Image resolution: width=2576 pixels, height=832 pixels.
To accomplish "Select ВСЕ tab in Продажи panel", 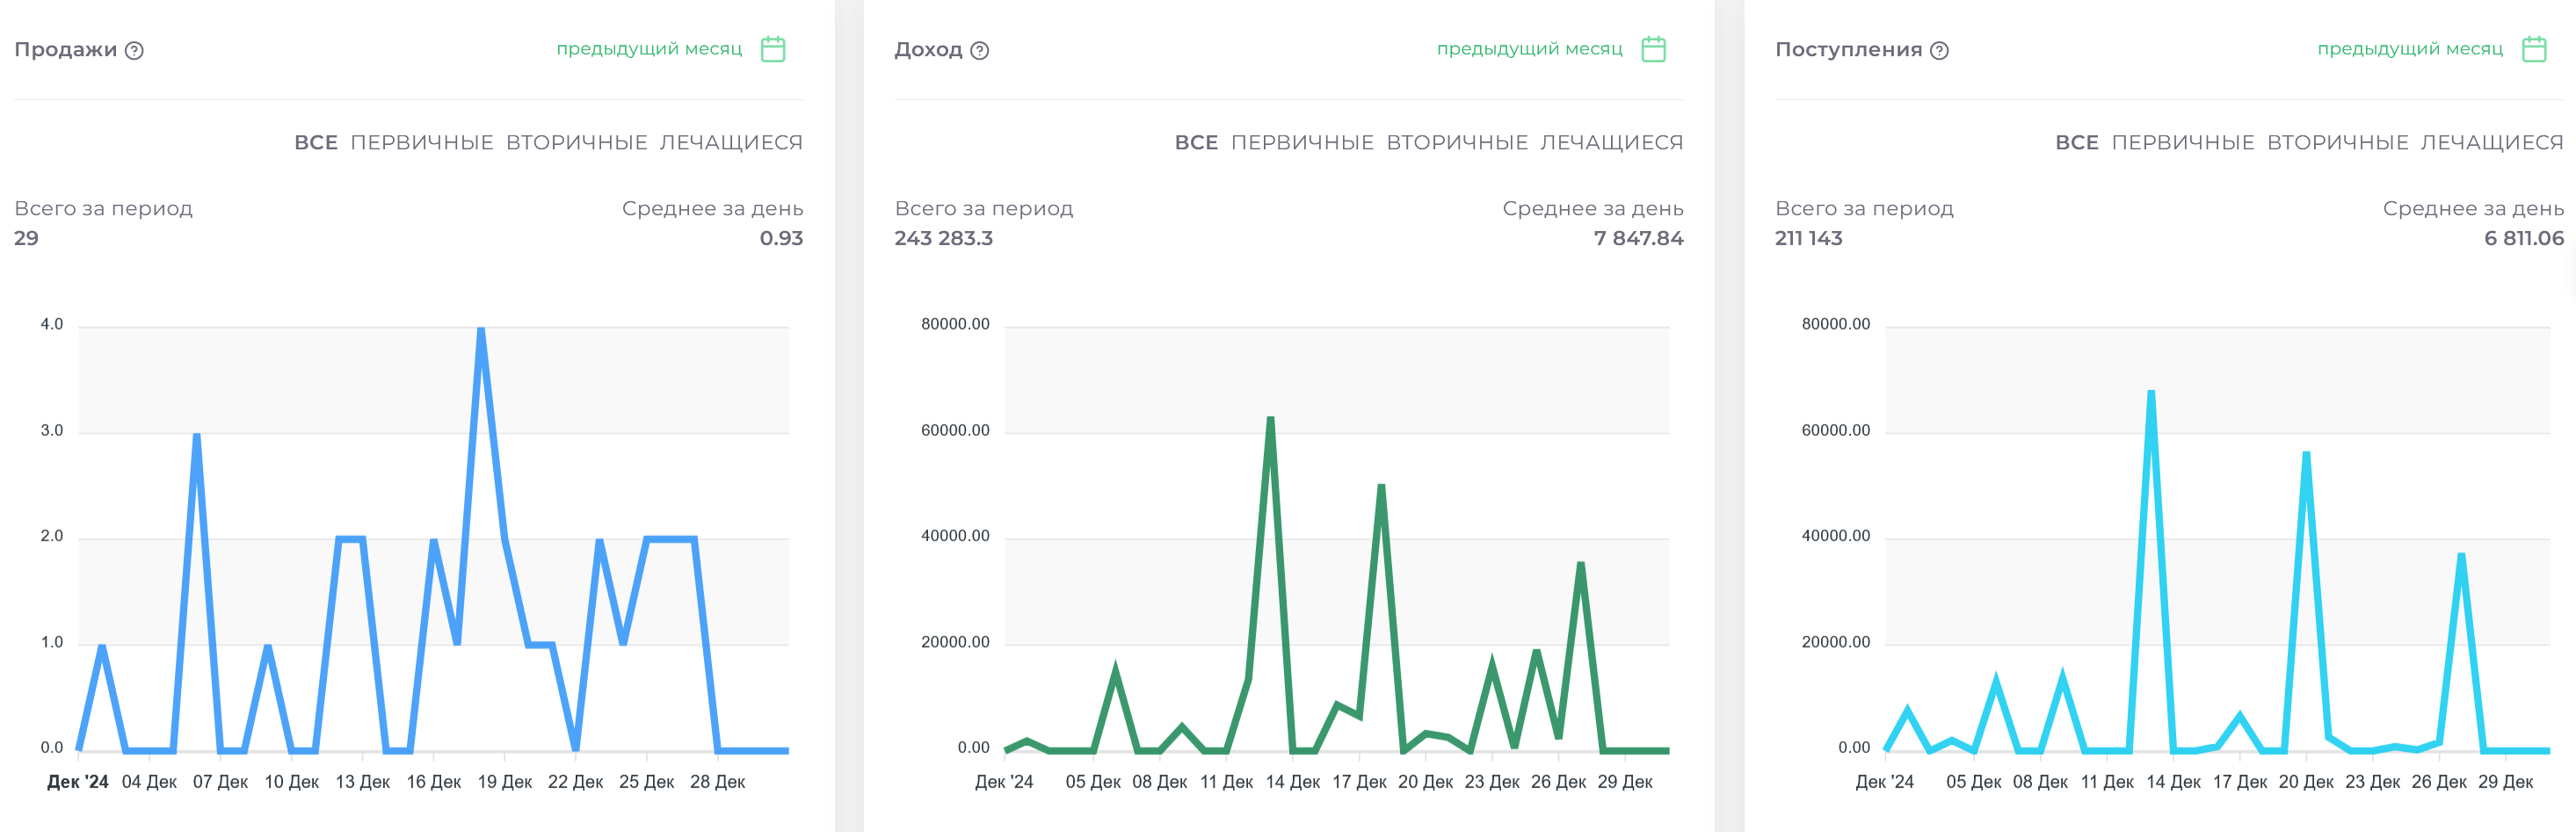I will pyautogui.click(x=316, y=143).
